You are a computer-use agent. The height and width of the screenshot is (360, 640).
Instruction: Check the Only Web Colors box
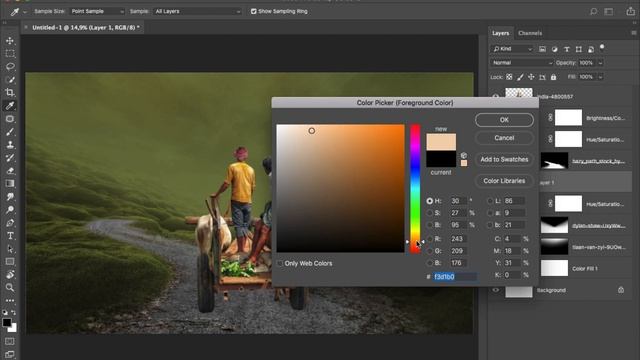coord(280,264)
